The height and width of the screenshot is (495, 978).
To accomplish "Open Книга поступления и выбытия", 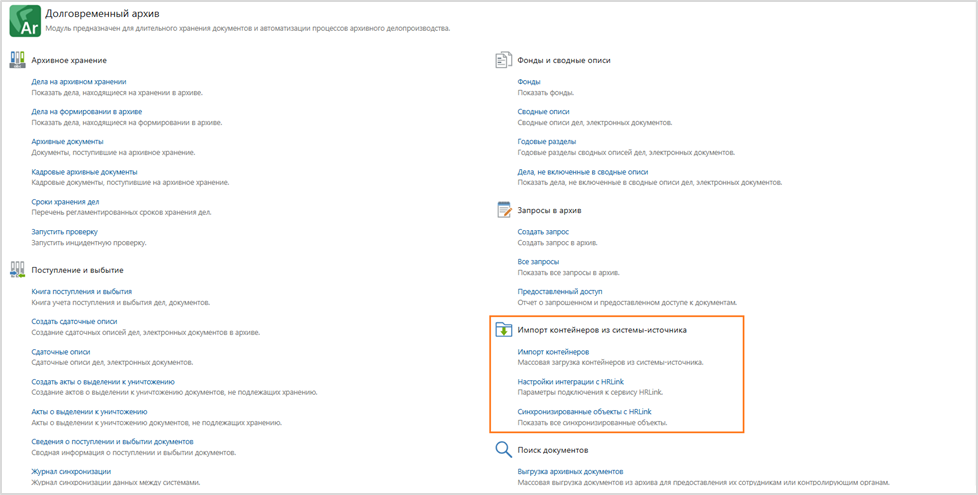I will click(81, 291).
